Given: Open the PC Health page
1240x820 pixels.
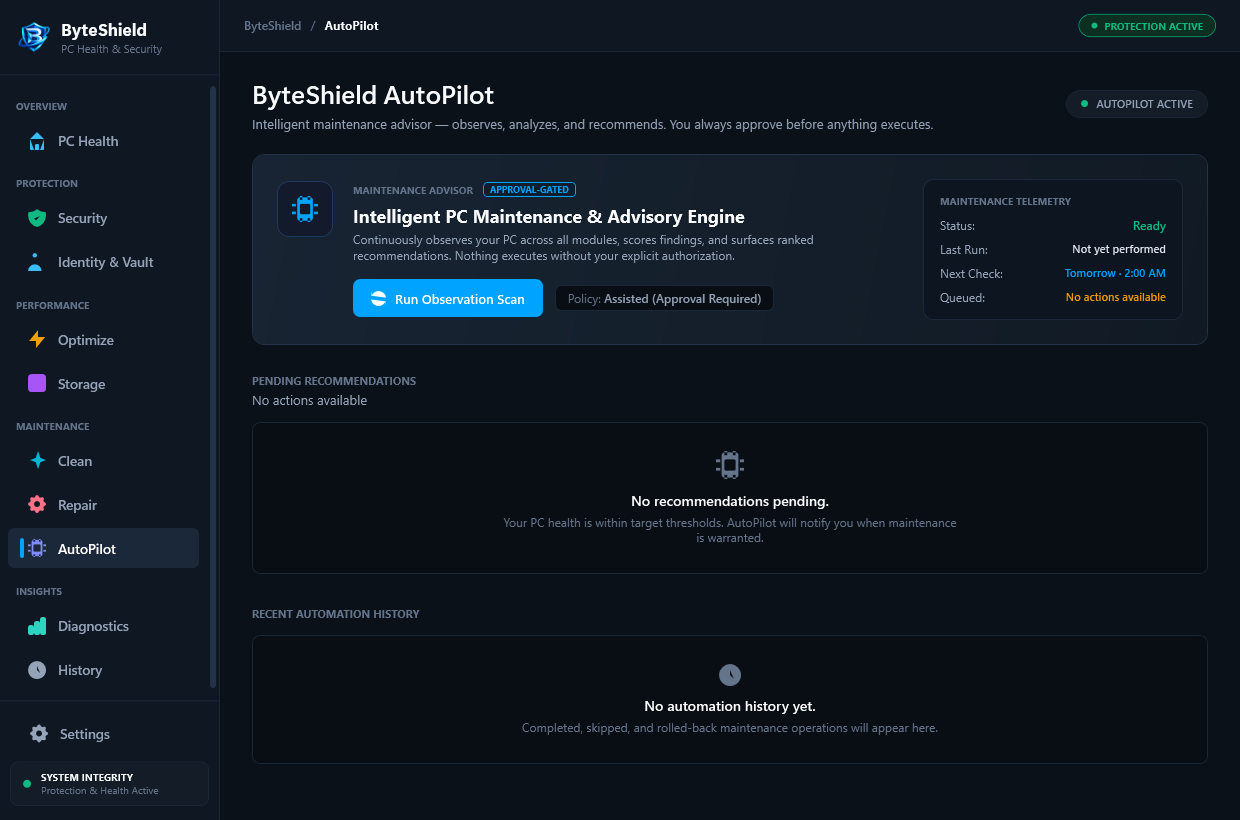Looking at the screenshot, I should 104,141.
